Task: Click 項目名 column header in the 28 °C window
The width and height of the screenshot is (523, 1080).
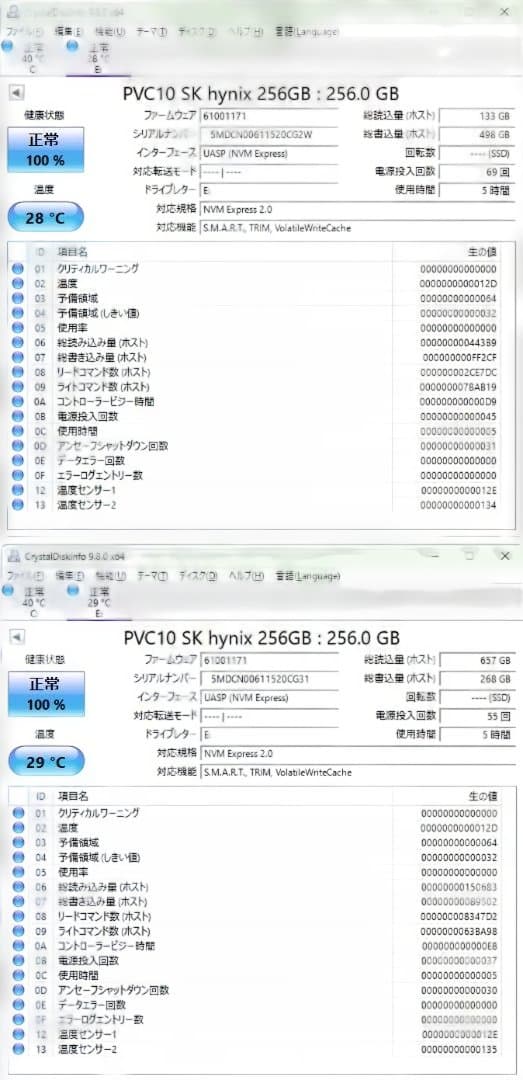Action: point(72,252)
